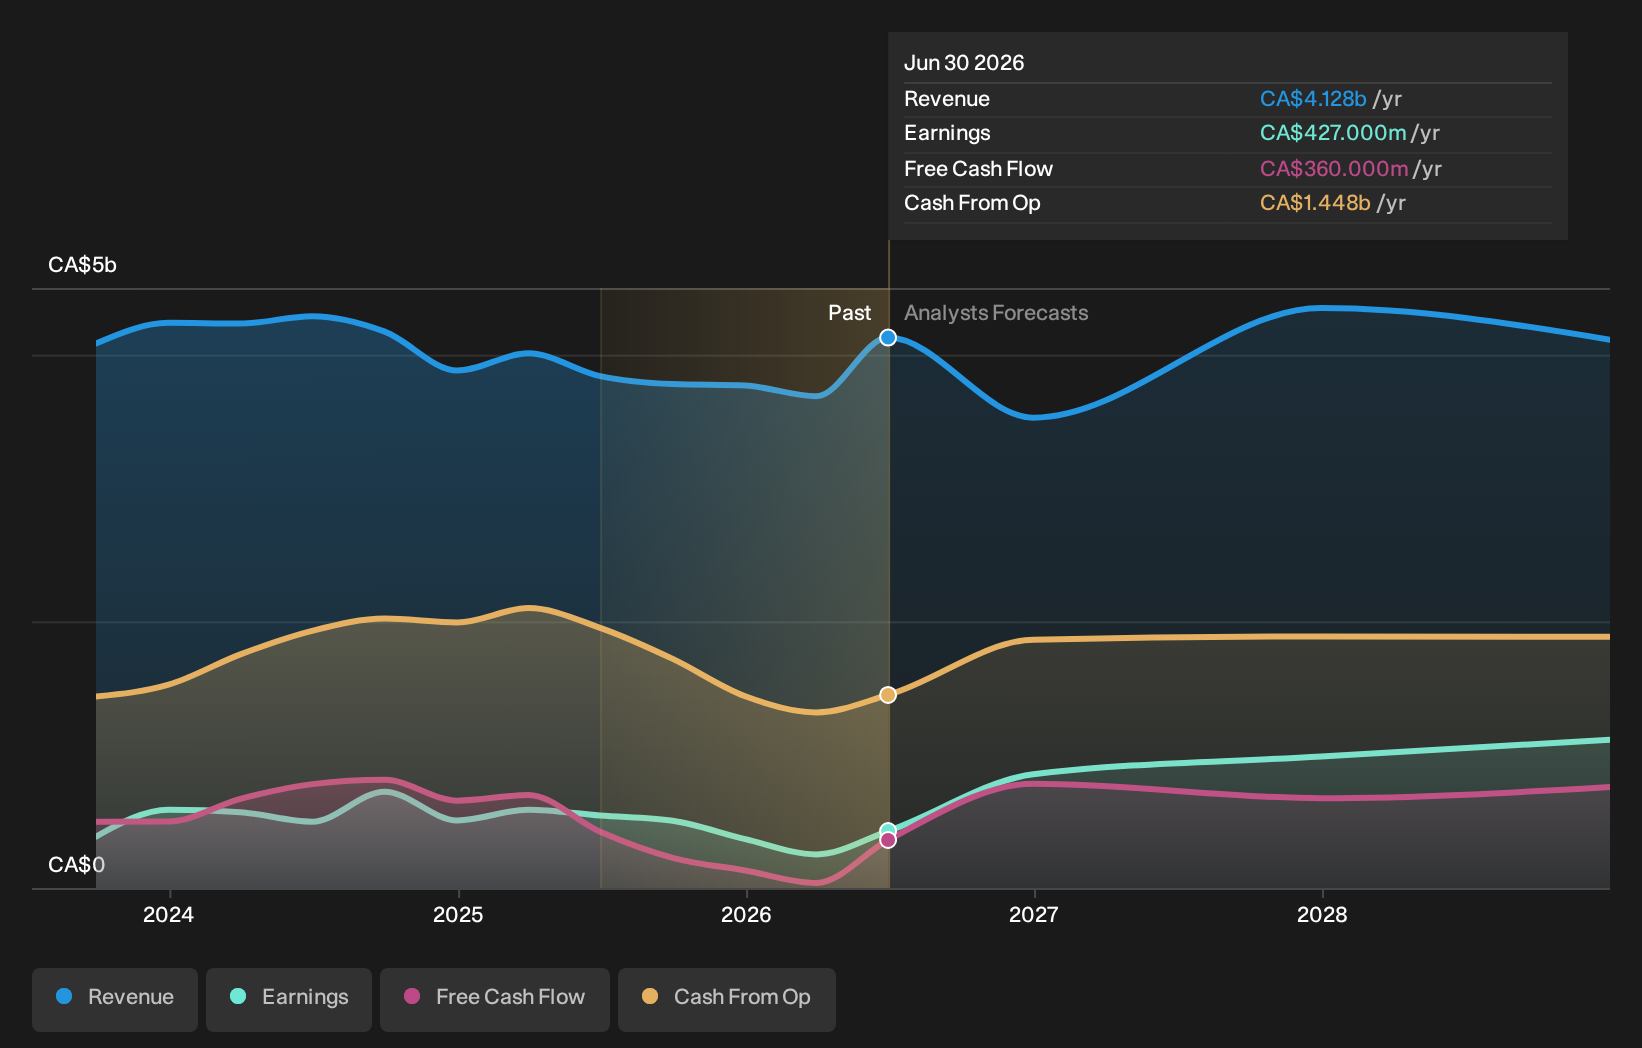The image size is (1642, 1048).
Task: Toggle the Cash From Op legend button
Action: coord(727,999)
